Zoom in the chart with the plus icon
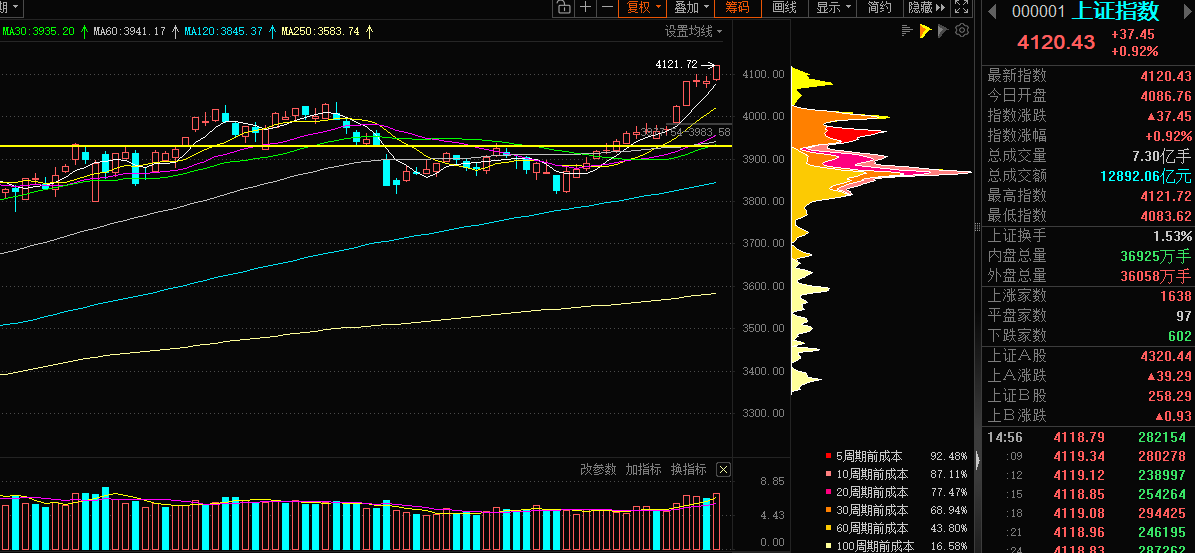1195x553 pixels. pos(585,8)
